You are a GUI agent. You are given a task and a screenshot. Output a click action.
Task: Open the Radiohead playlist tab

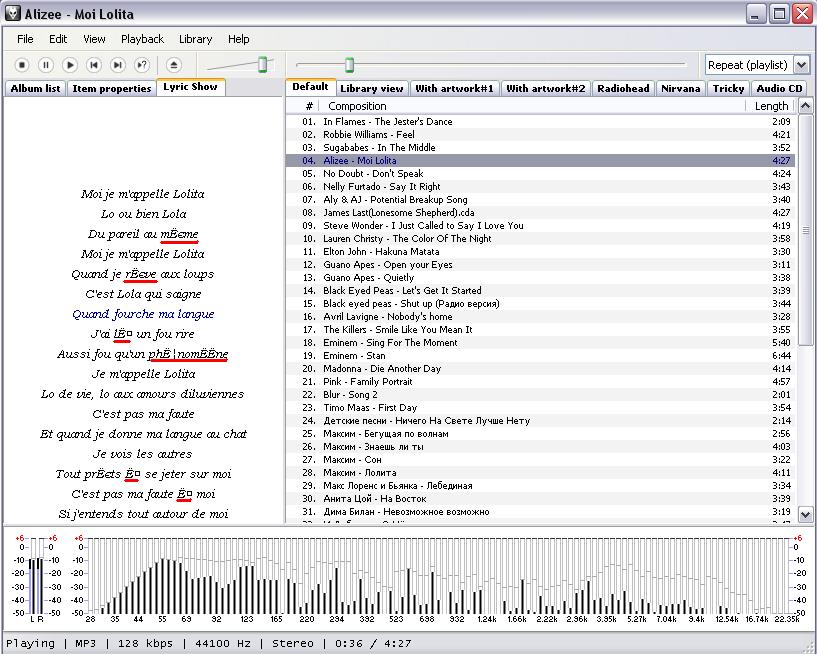623,88
